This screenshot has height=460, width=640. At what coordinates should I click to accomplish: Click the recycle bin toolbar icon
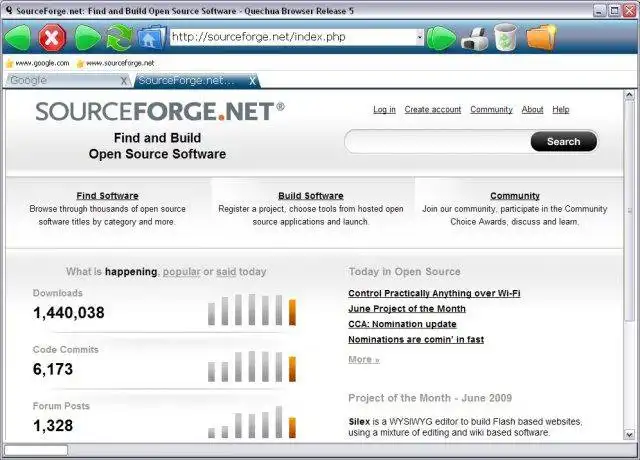[x=506, y=37]
